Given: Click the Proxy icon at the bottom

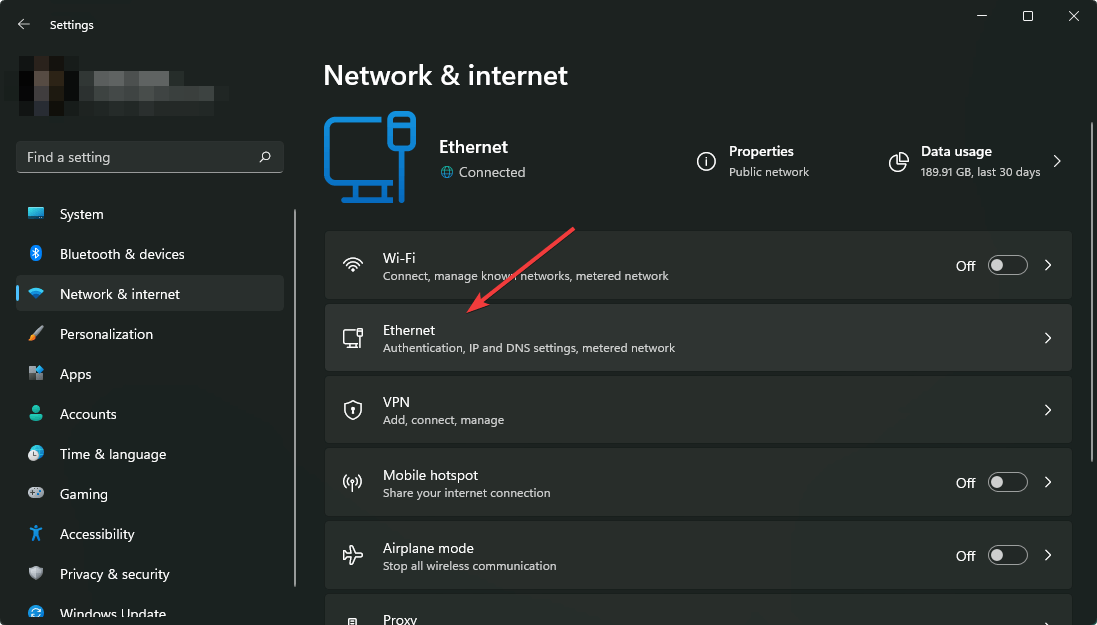Looking at the screenshot, I should tap(352, 620).
